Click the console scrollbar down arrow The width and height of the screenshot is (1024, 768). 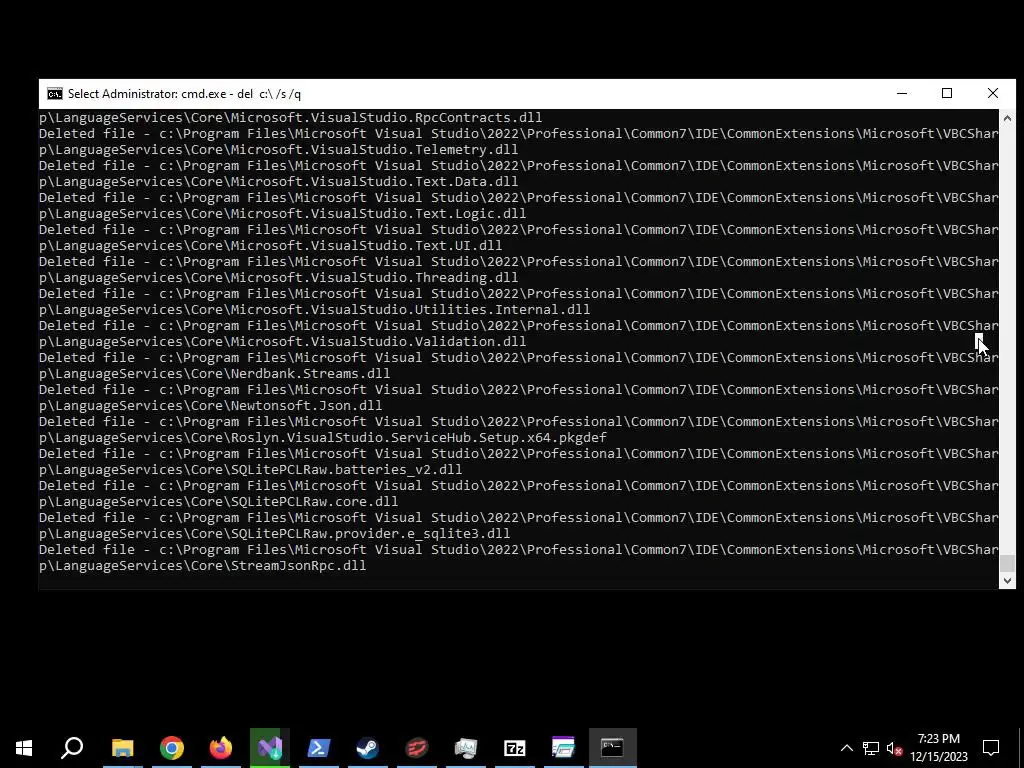(1007, 580)
